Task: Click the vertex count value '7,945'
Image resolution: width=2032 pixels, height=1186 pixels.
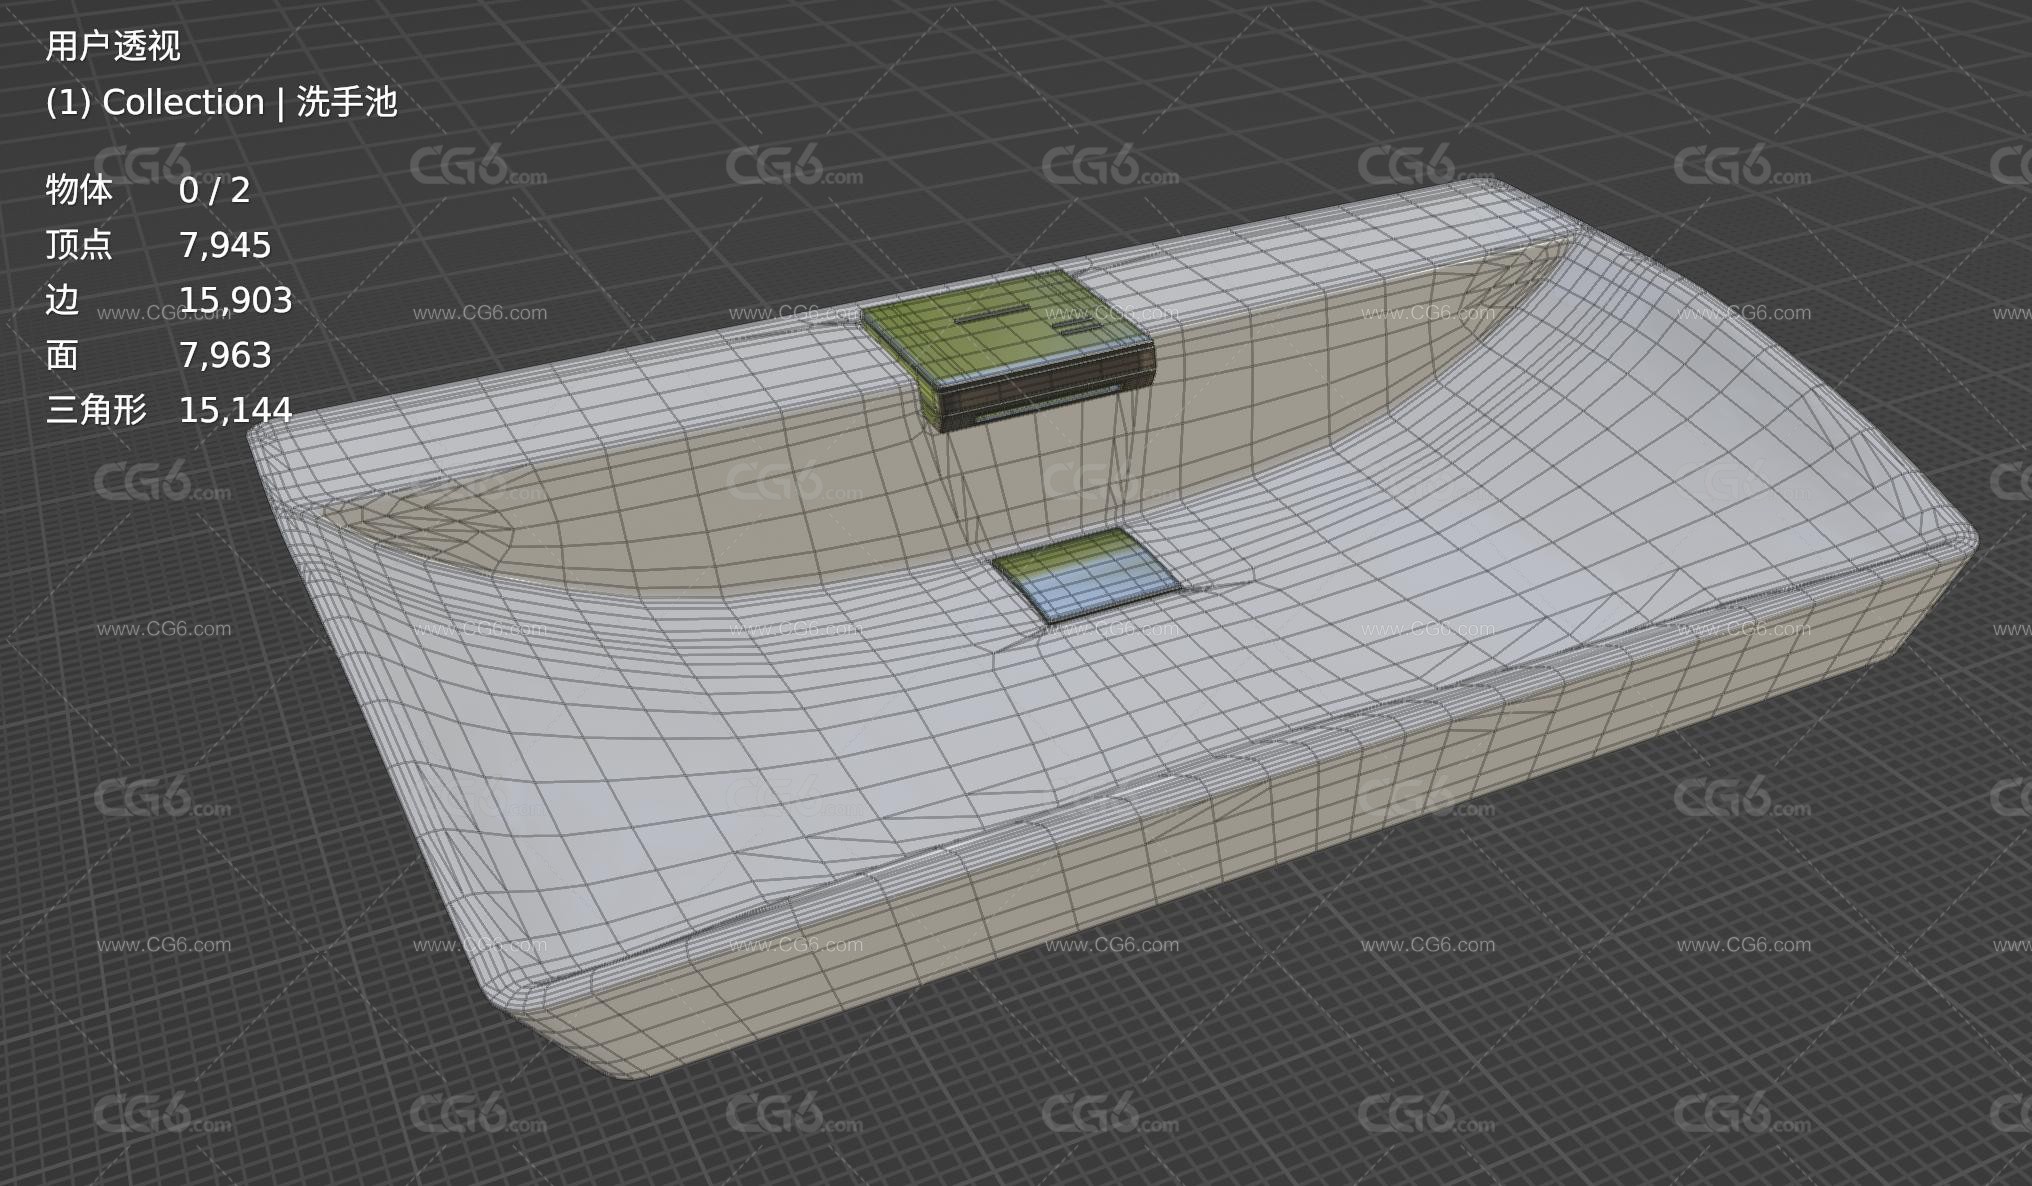Action: pyautogui.click(x=225, y=245)
